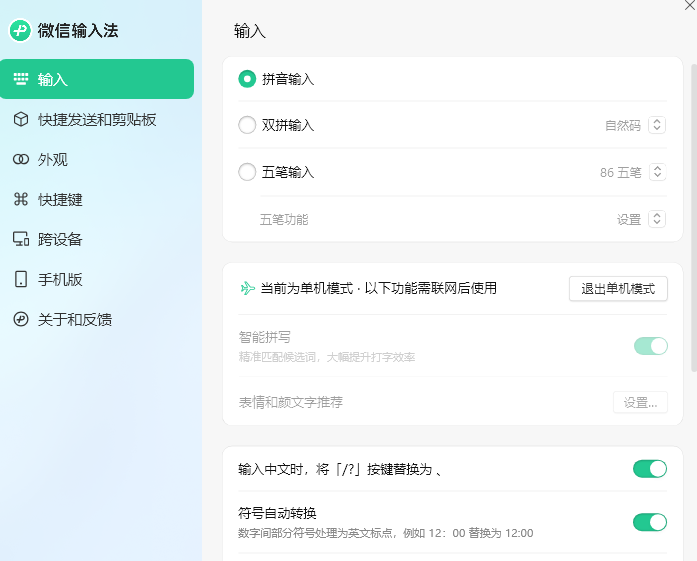Click the WeChat Input Method logo icon
The width and height of the screenshot is (697, 561).
[20, 30]
